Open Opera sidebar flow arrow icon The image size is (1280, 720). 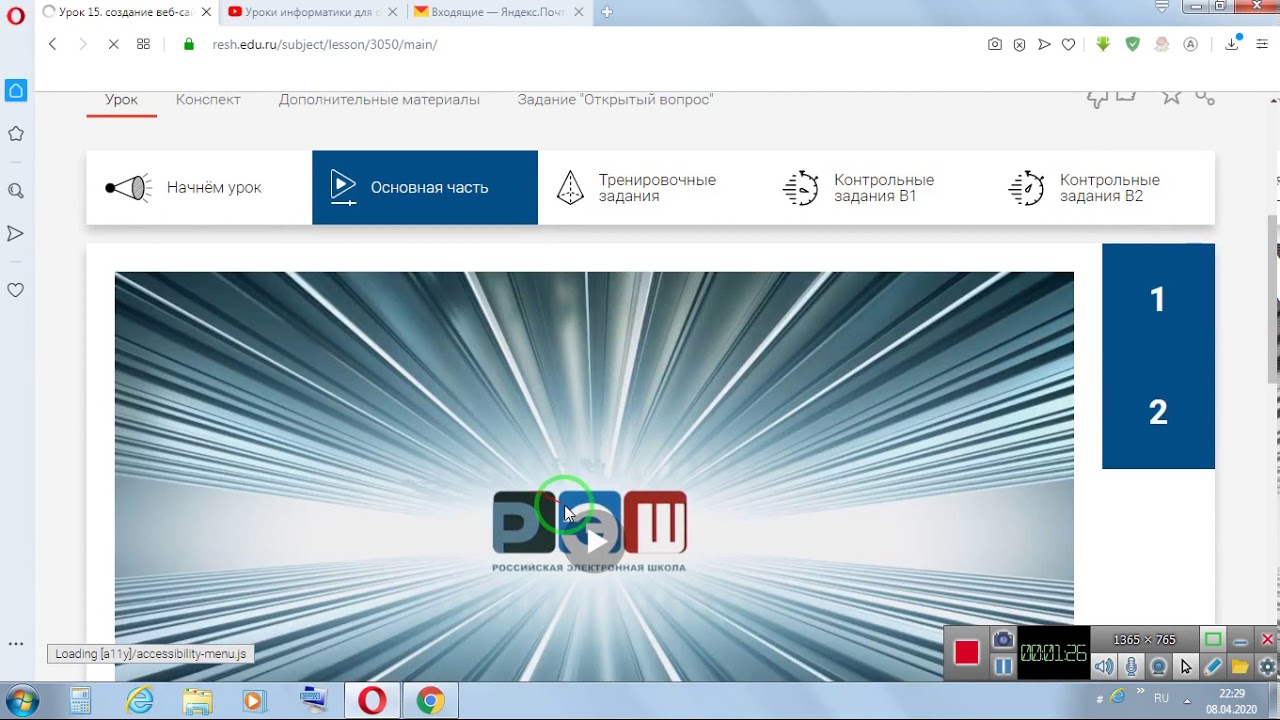pyautogui.click(x=15, y=233)
